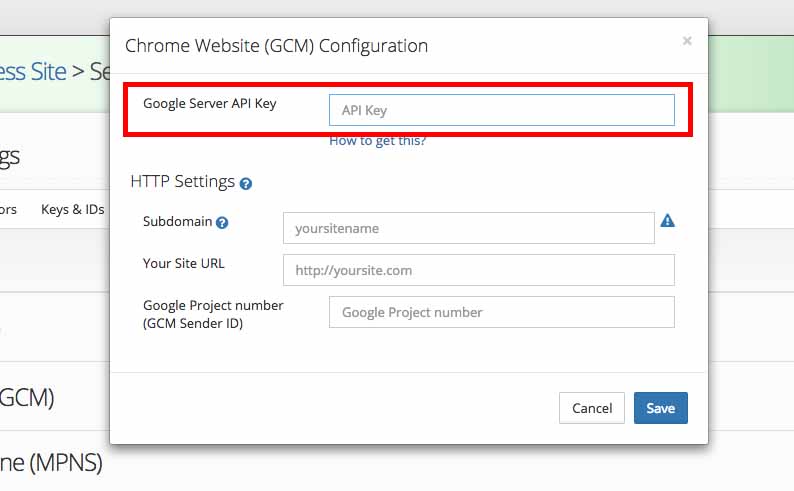The width and height of the screenshot is (794, 491).
Task: Click the Subdomain help question icon
Action: [222, 223]
